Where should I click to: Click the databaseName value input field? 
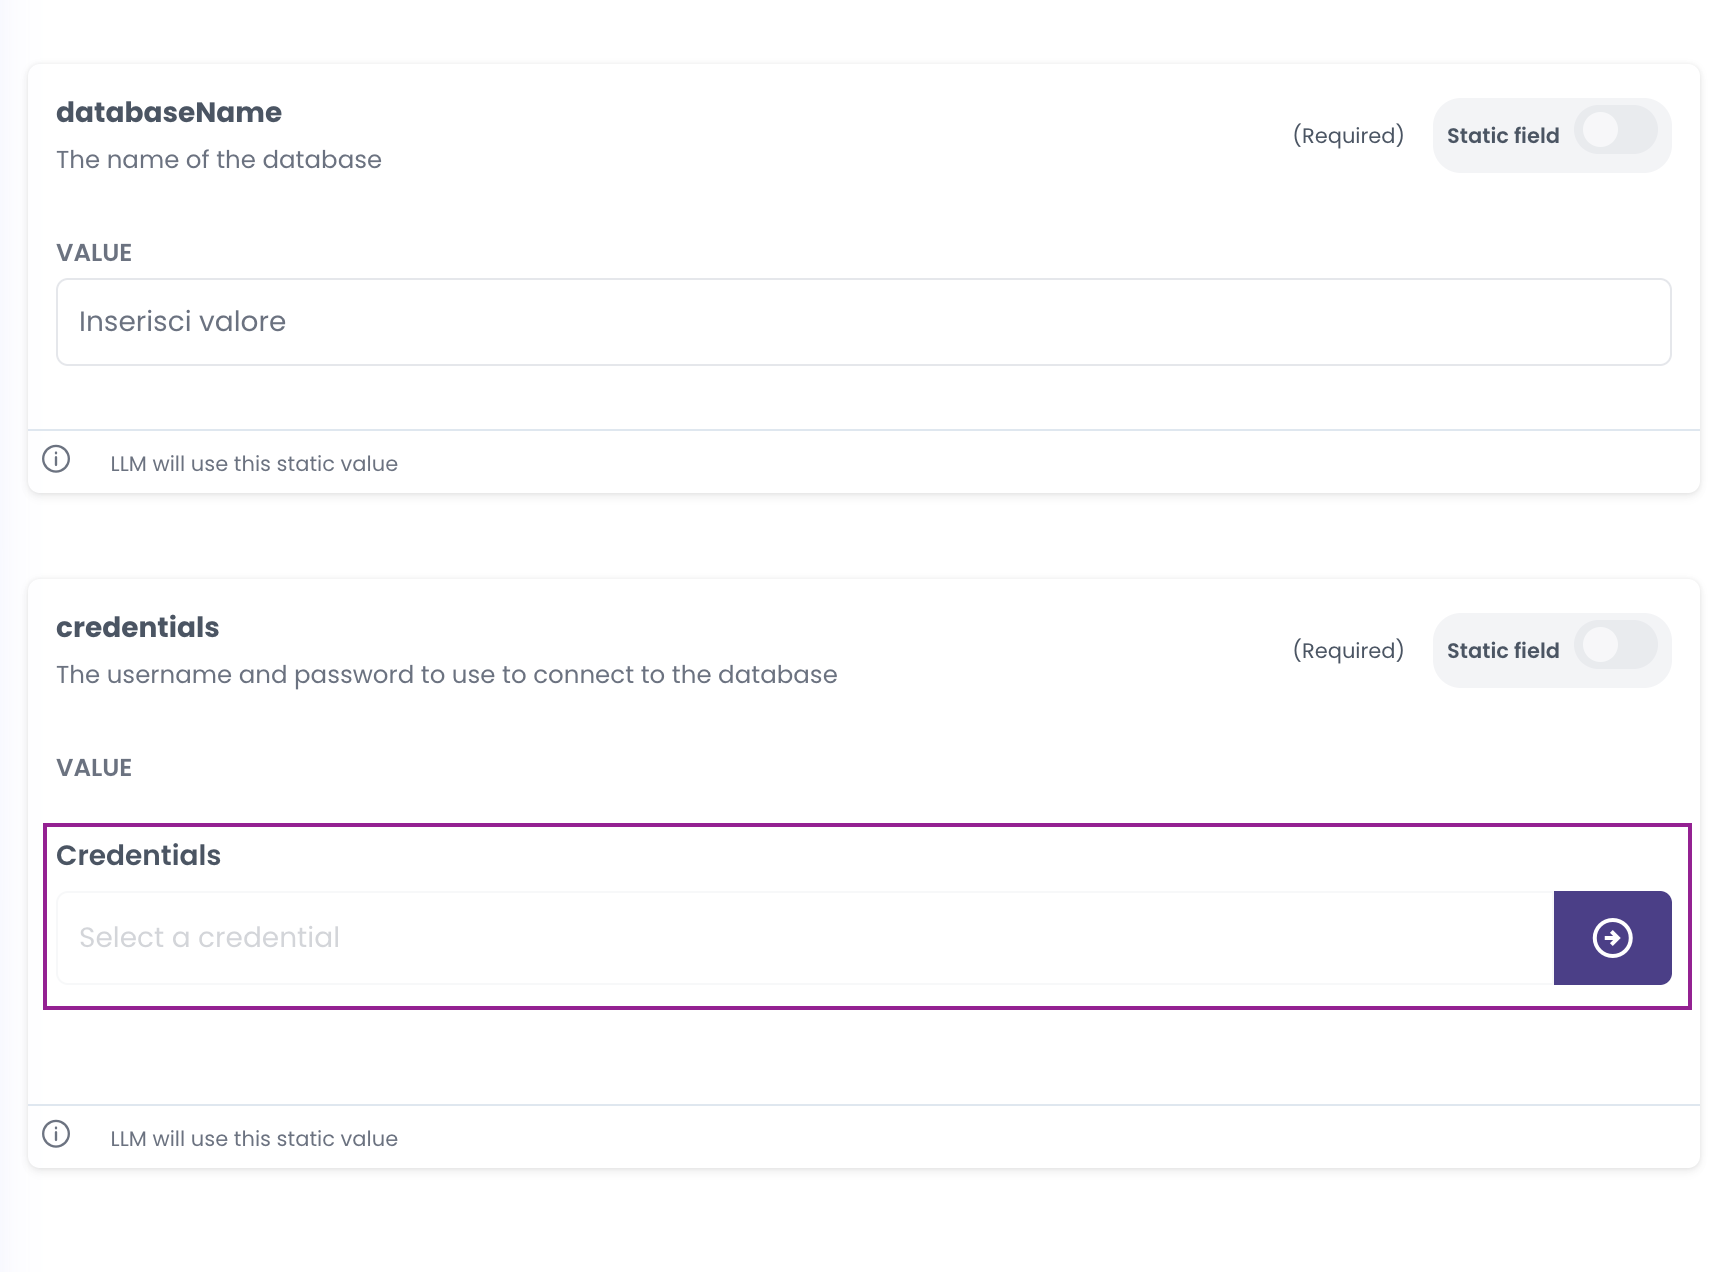(864, 322)
